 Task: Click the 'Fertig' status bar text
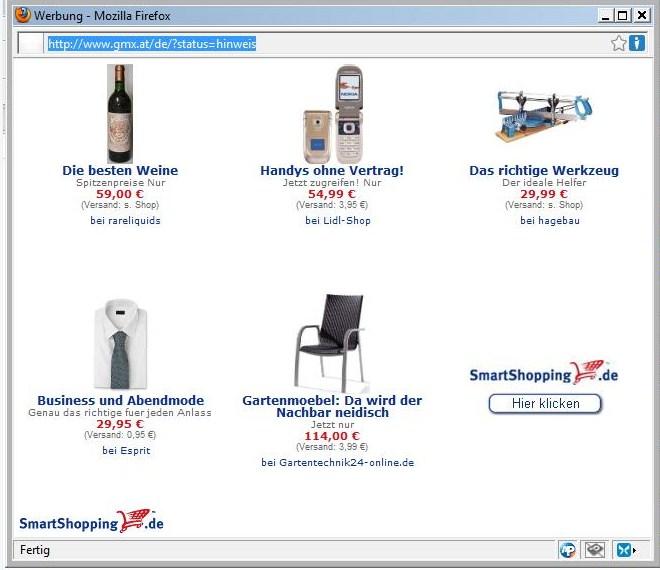pos(35,550)
